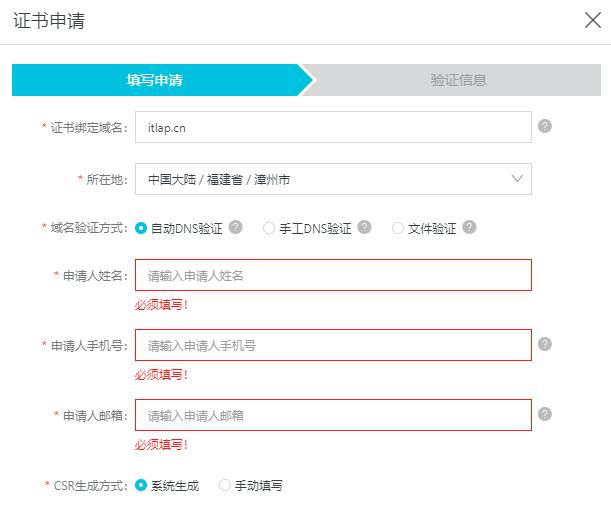The image size is (611, 529).
Task: Click the 申请人手机号 input field
Action: coord(333,345)
